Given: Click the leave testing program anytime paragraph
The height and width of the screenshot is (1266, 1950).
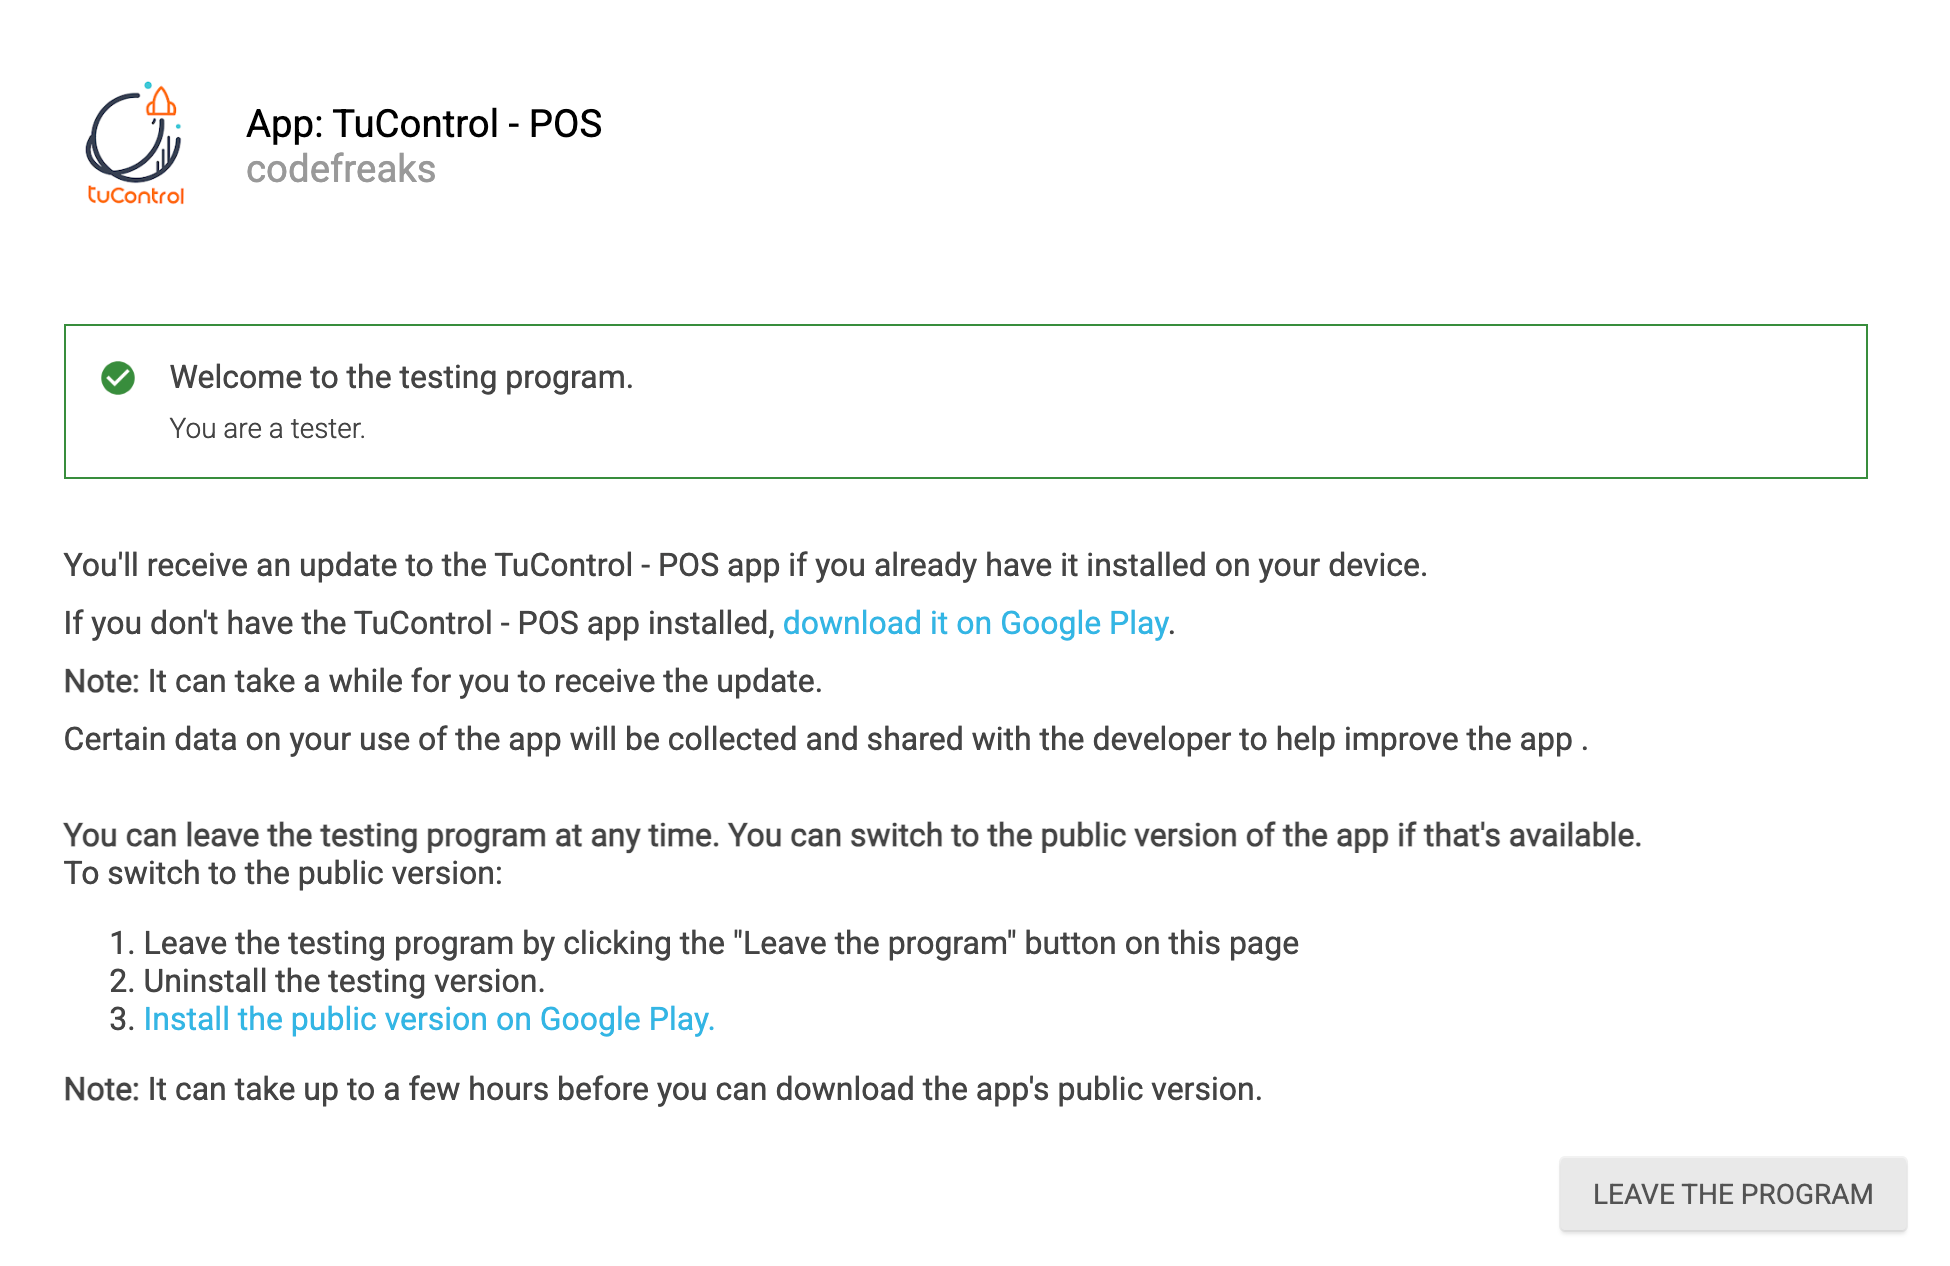Looking at the screenshot, I should (x=853, y=835).
